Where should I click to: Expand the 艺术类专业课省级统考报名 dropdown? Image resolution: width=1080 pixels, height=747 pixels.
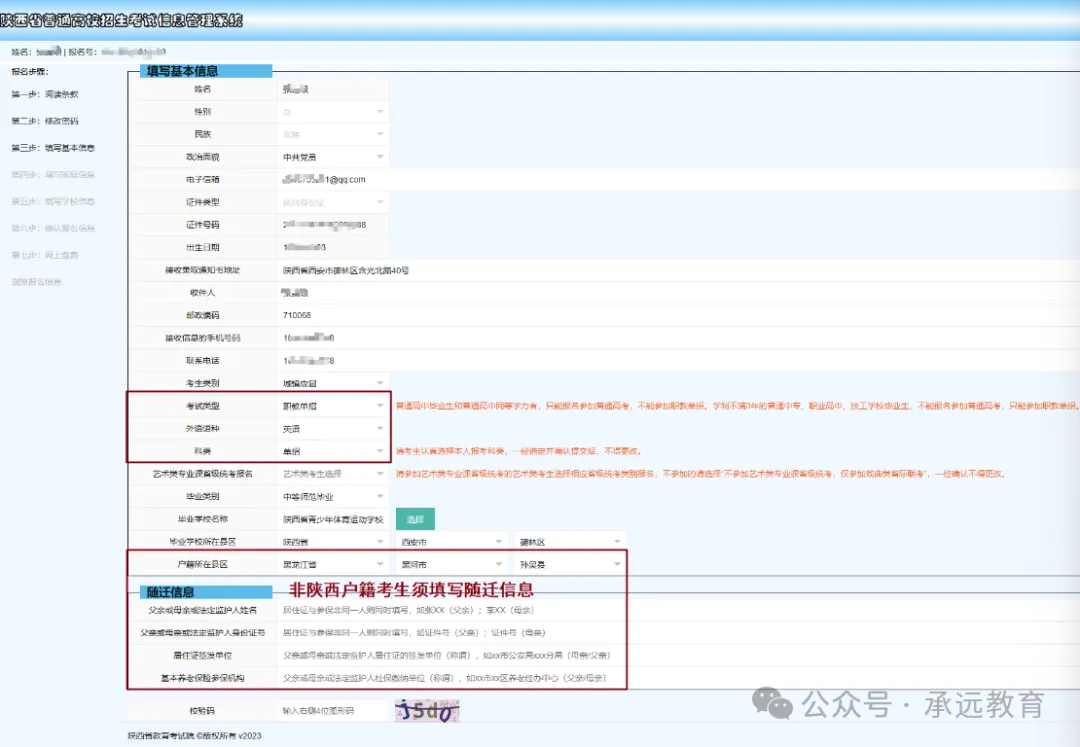333,474
